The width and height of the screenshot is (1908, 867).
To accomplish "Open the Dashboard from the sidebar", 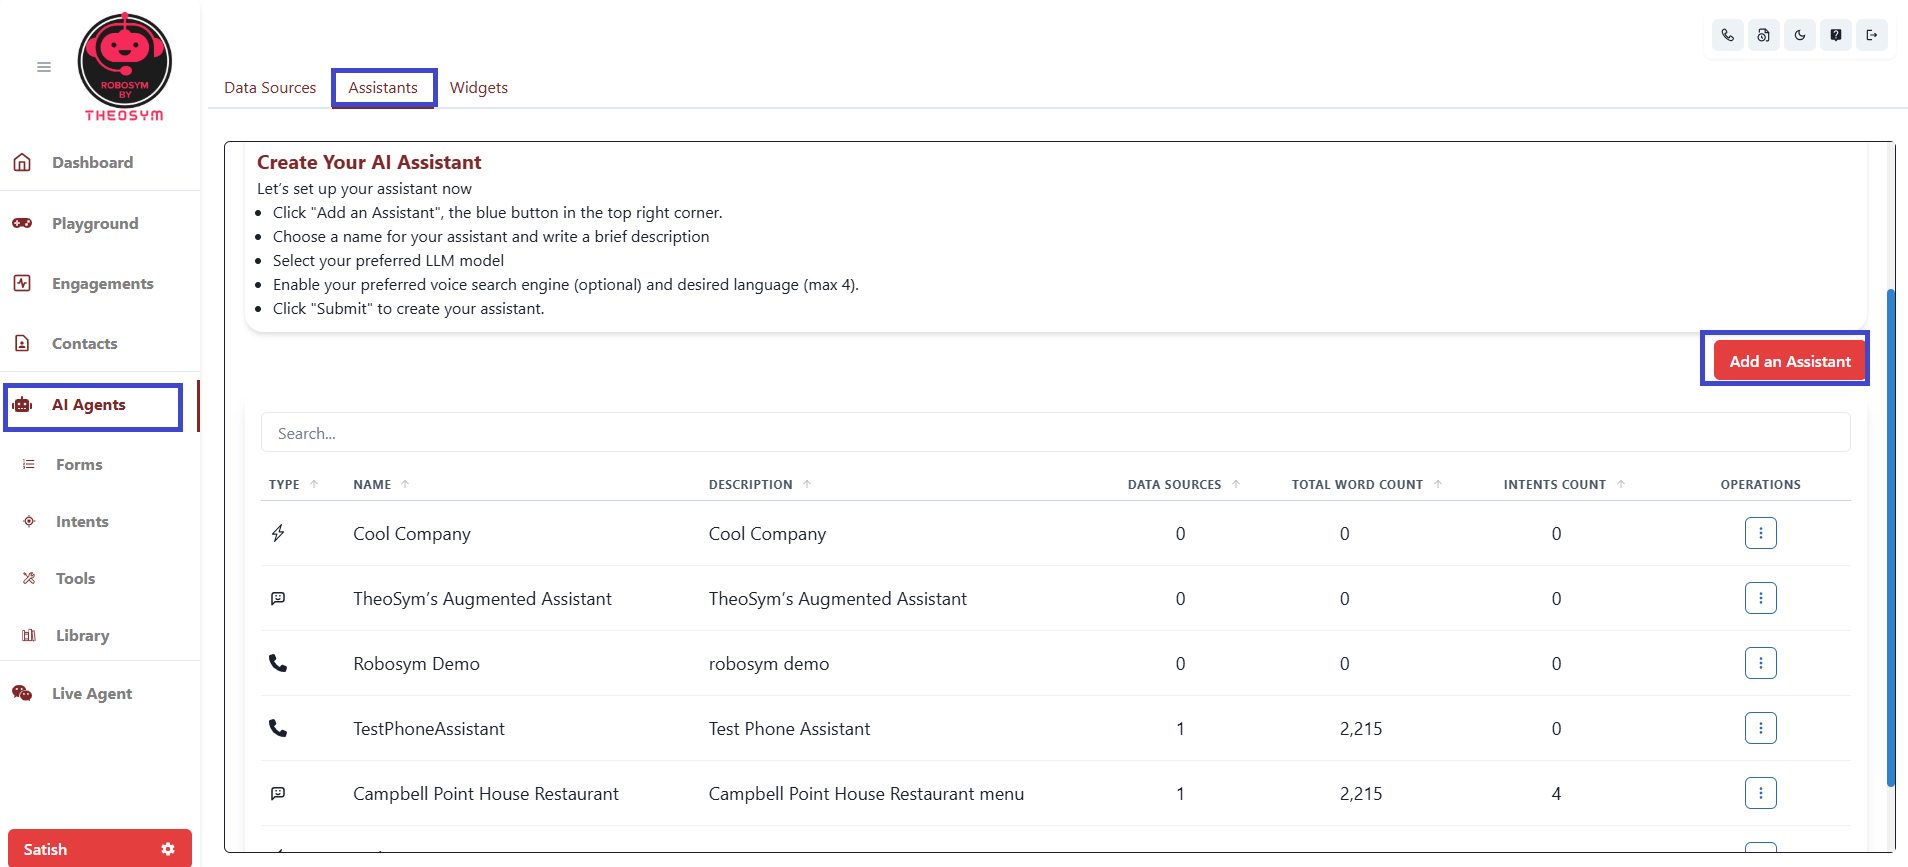I will [x=92, y=162].
